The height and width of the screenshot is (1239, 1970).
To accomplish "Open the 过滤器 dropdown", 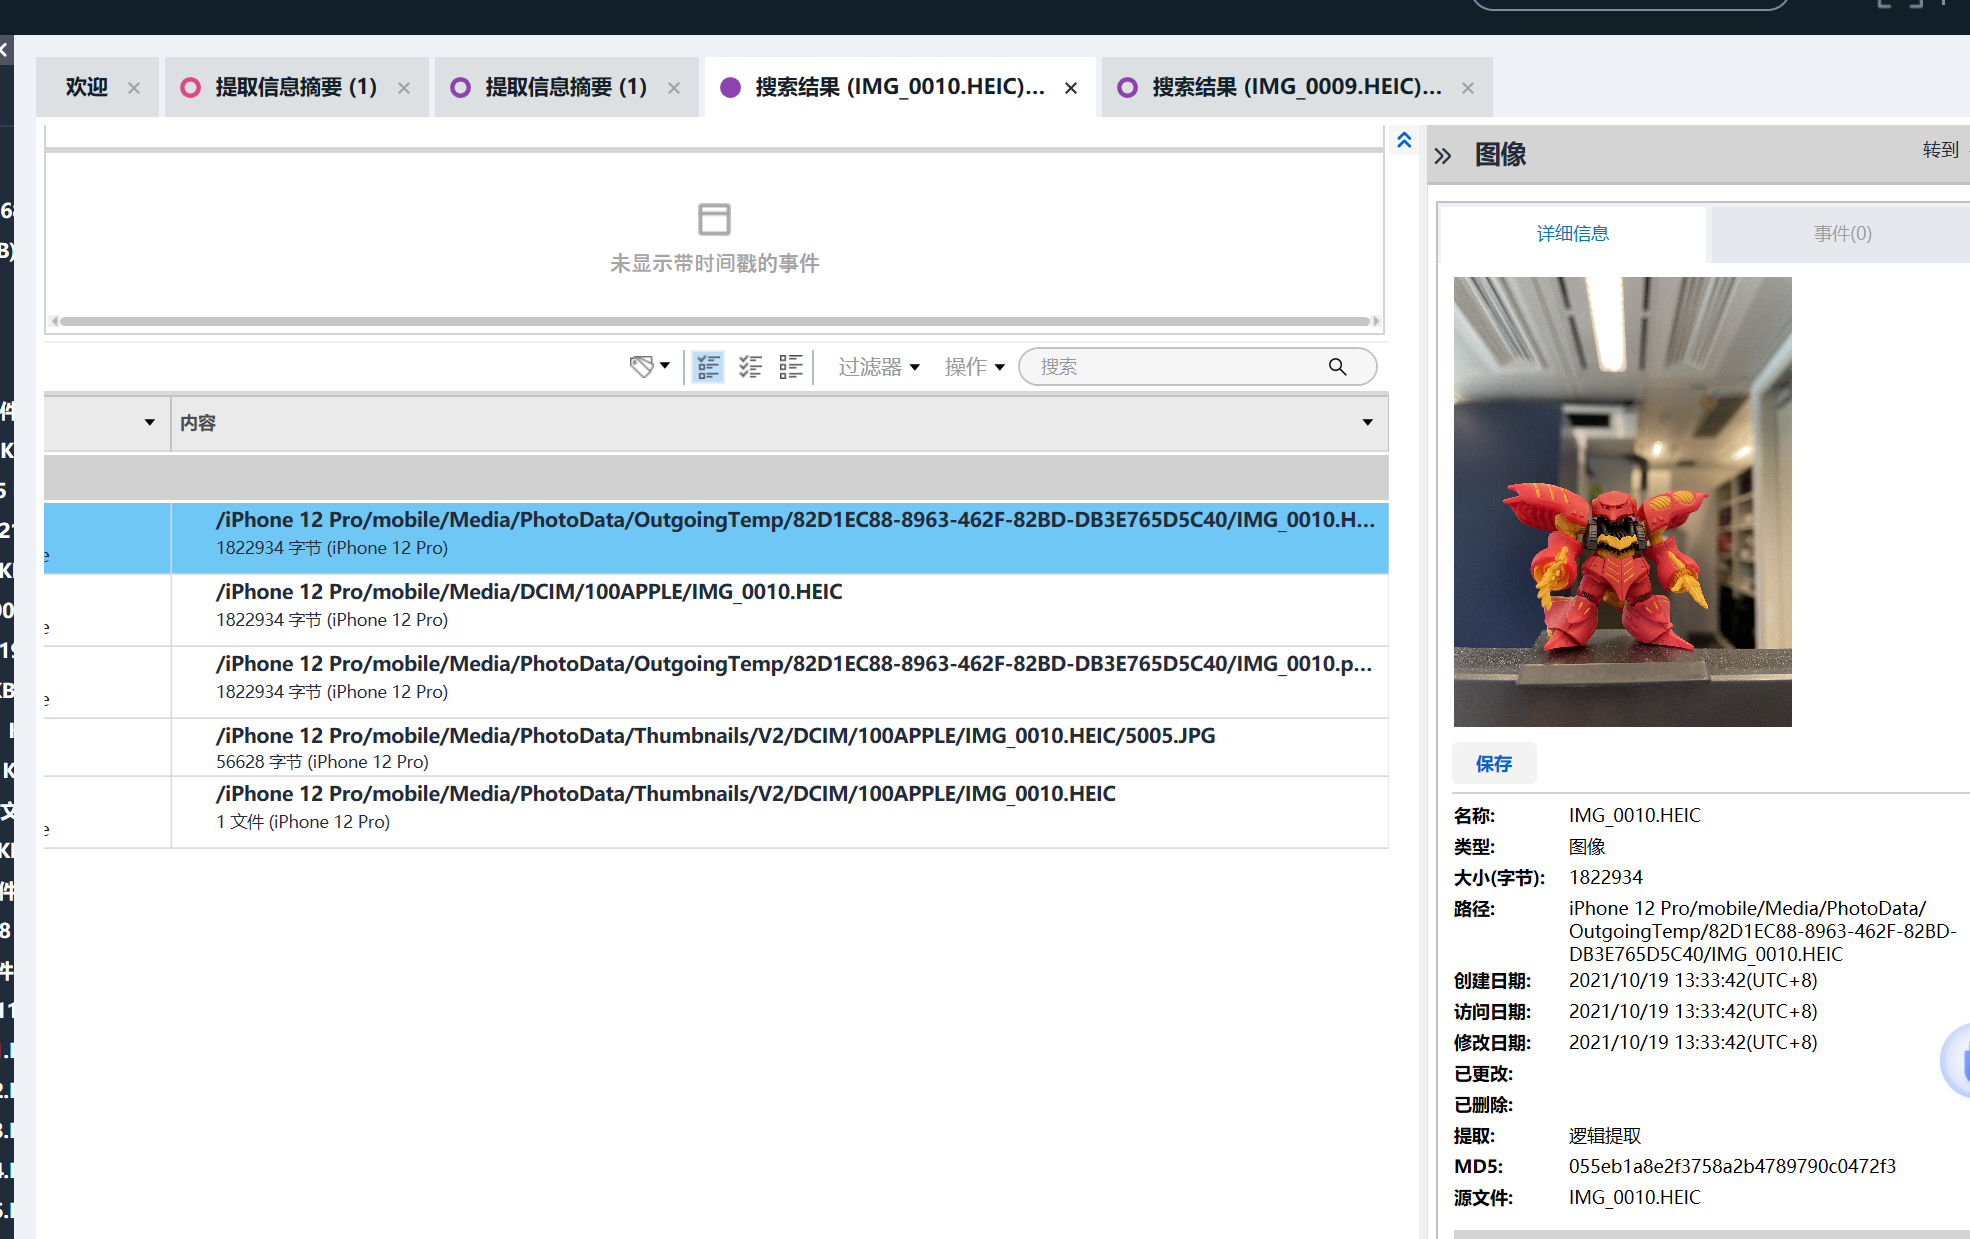I will 879,367.
